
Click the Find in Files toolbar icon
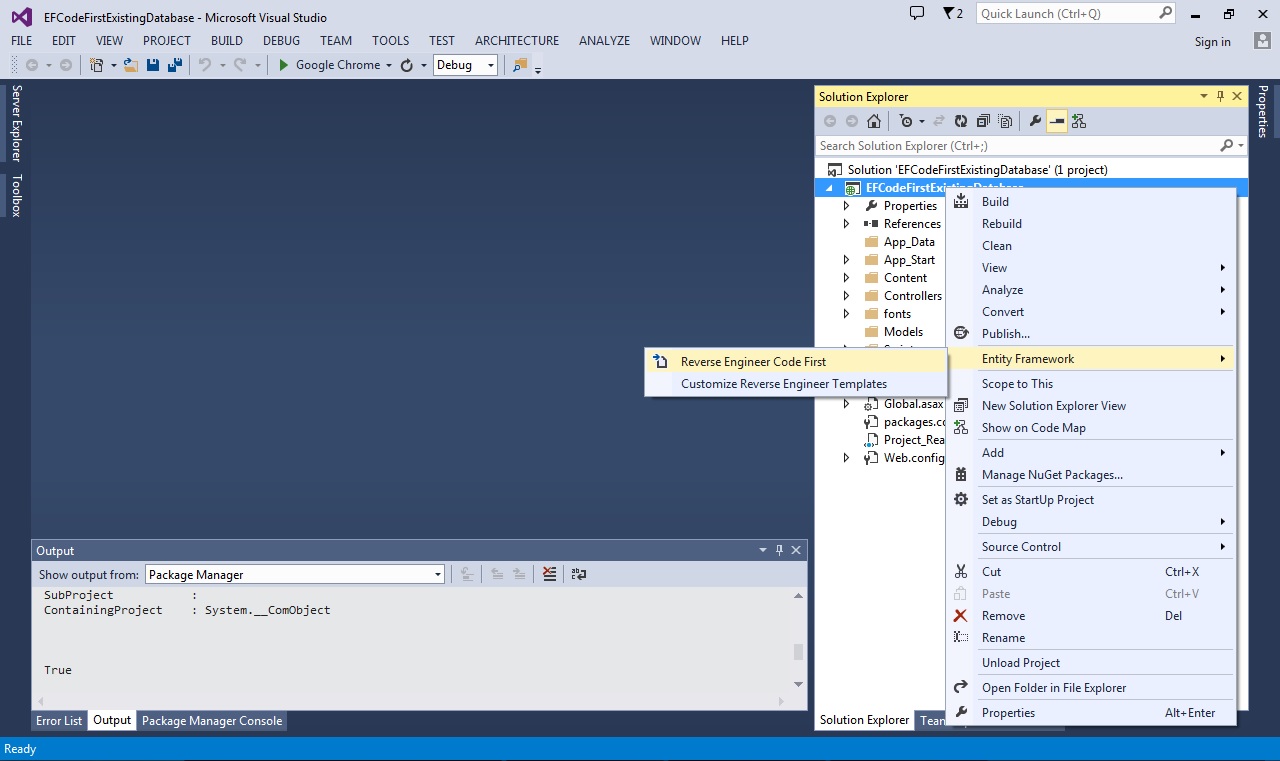point(519,65)
